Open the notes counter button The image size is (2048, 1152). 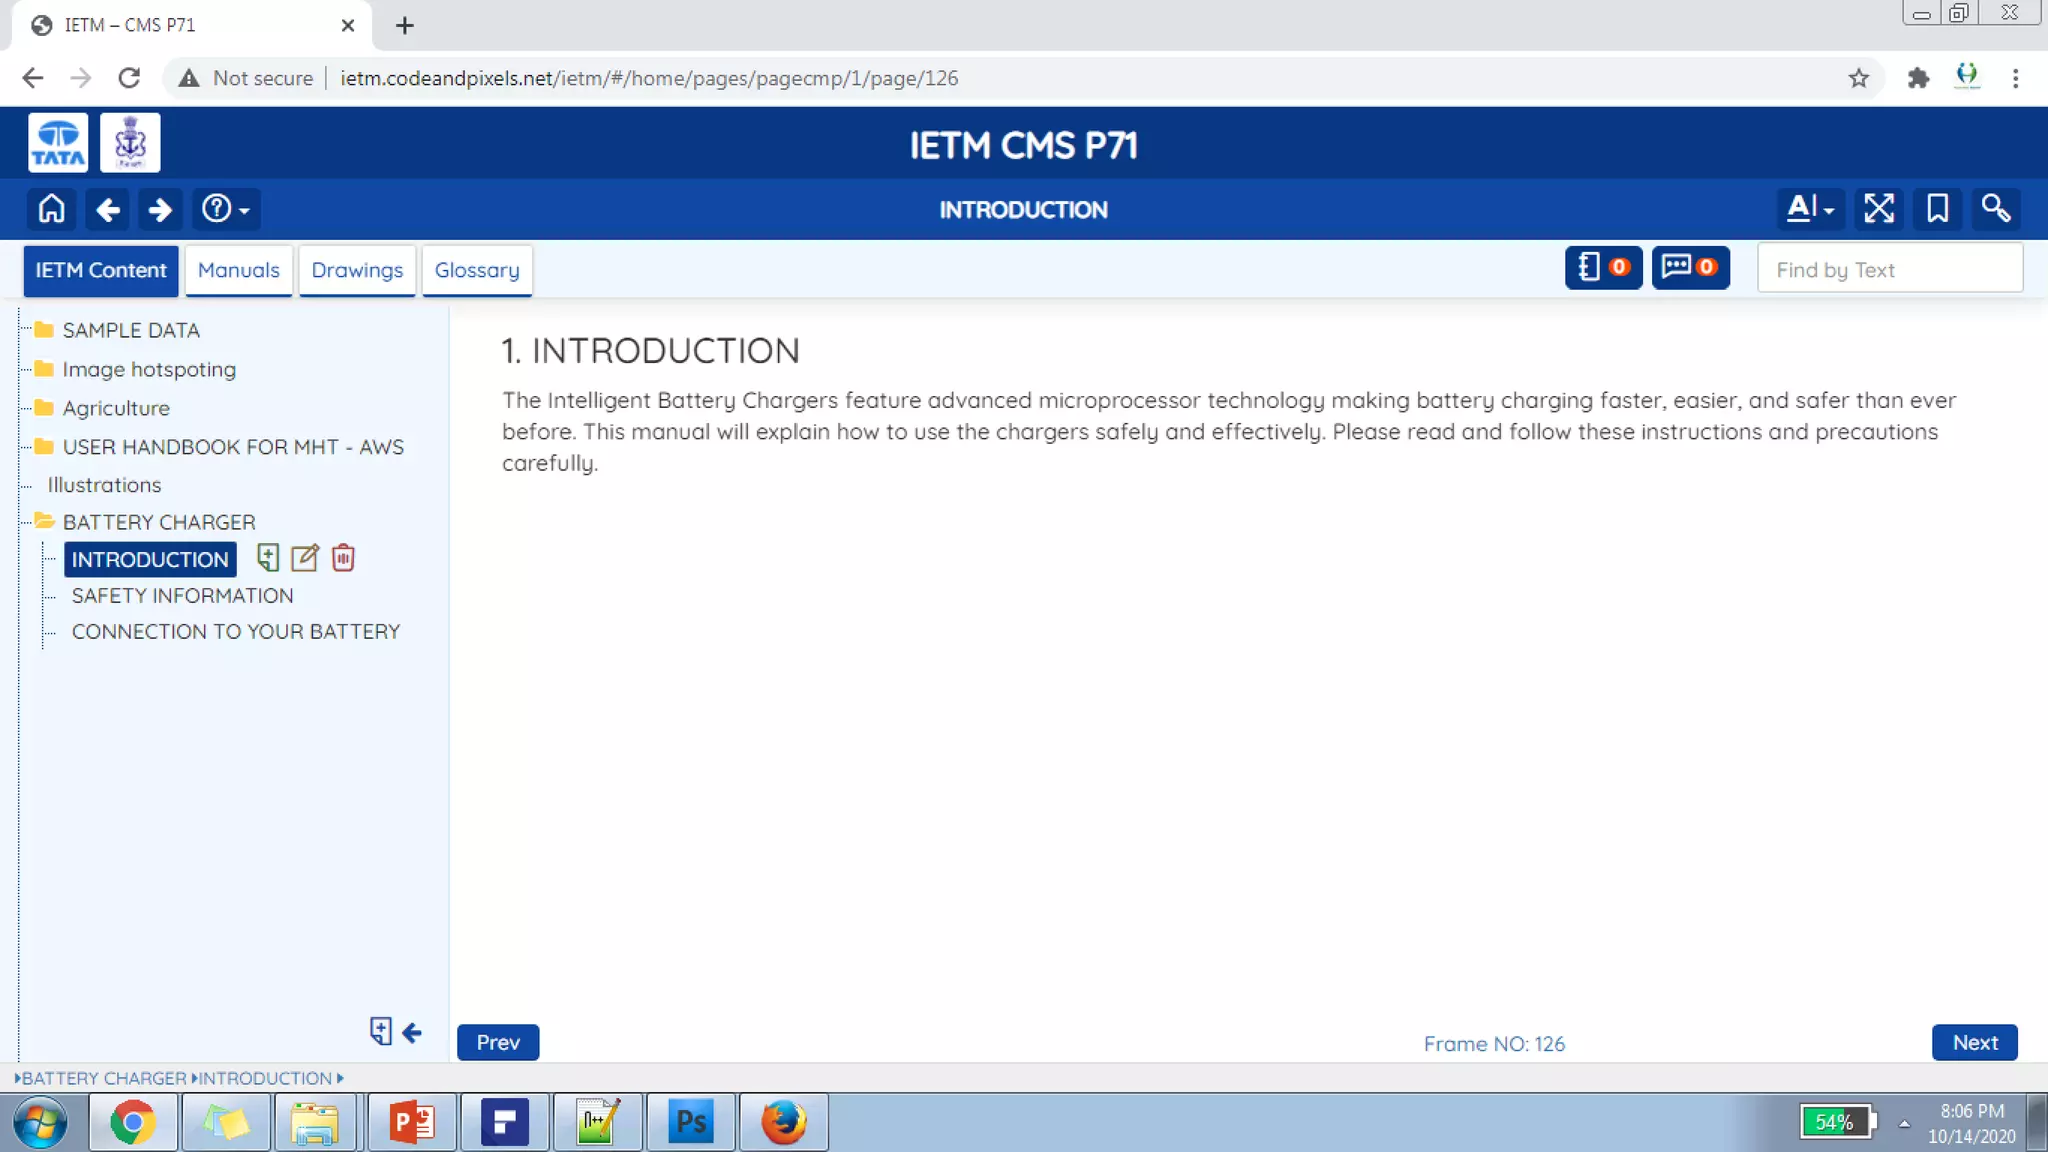pyautogui.click(x=1603, y=268)
